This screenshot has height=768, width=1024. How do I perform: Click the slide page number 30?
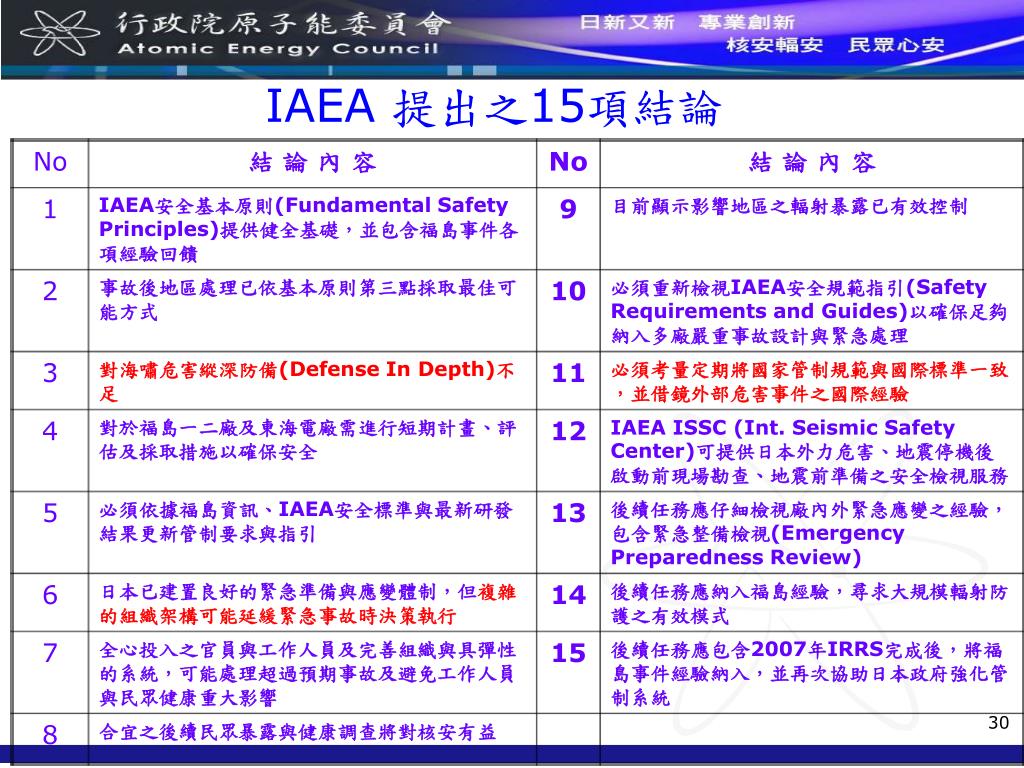click(x=999, y=722)
